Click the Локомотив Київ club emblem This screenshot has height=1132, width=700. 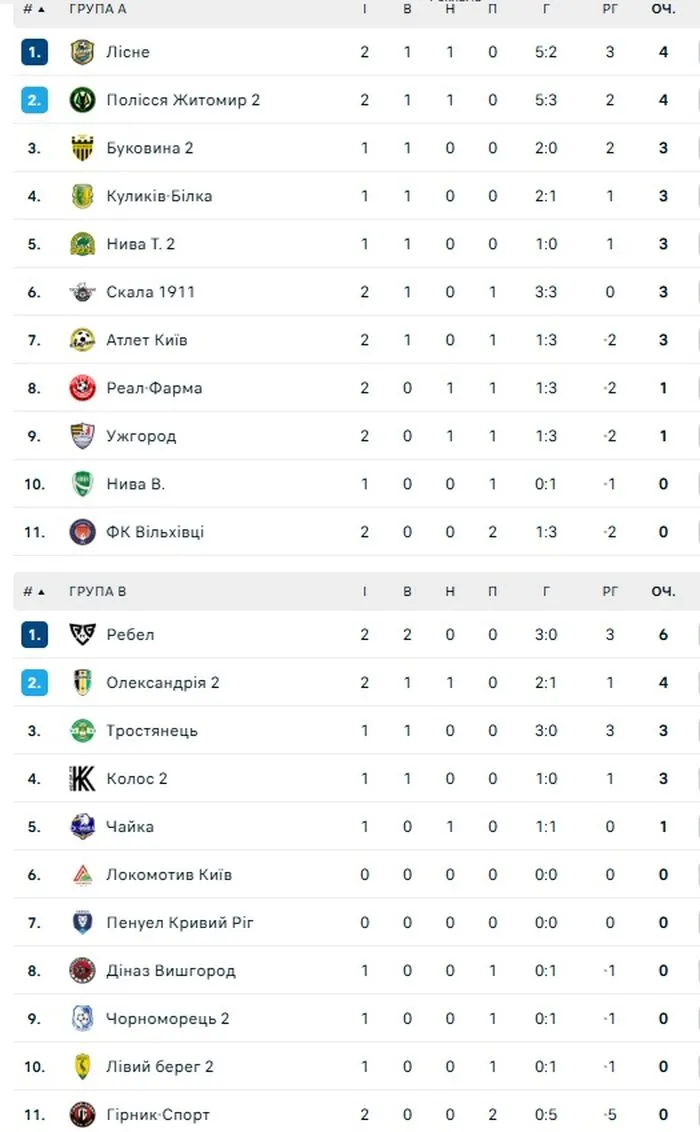coord(82,874)
